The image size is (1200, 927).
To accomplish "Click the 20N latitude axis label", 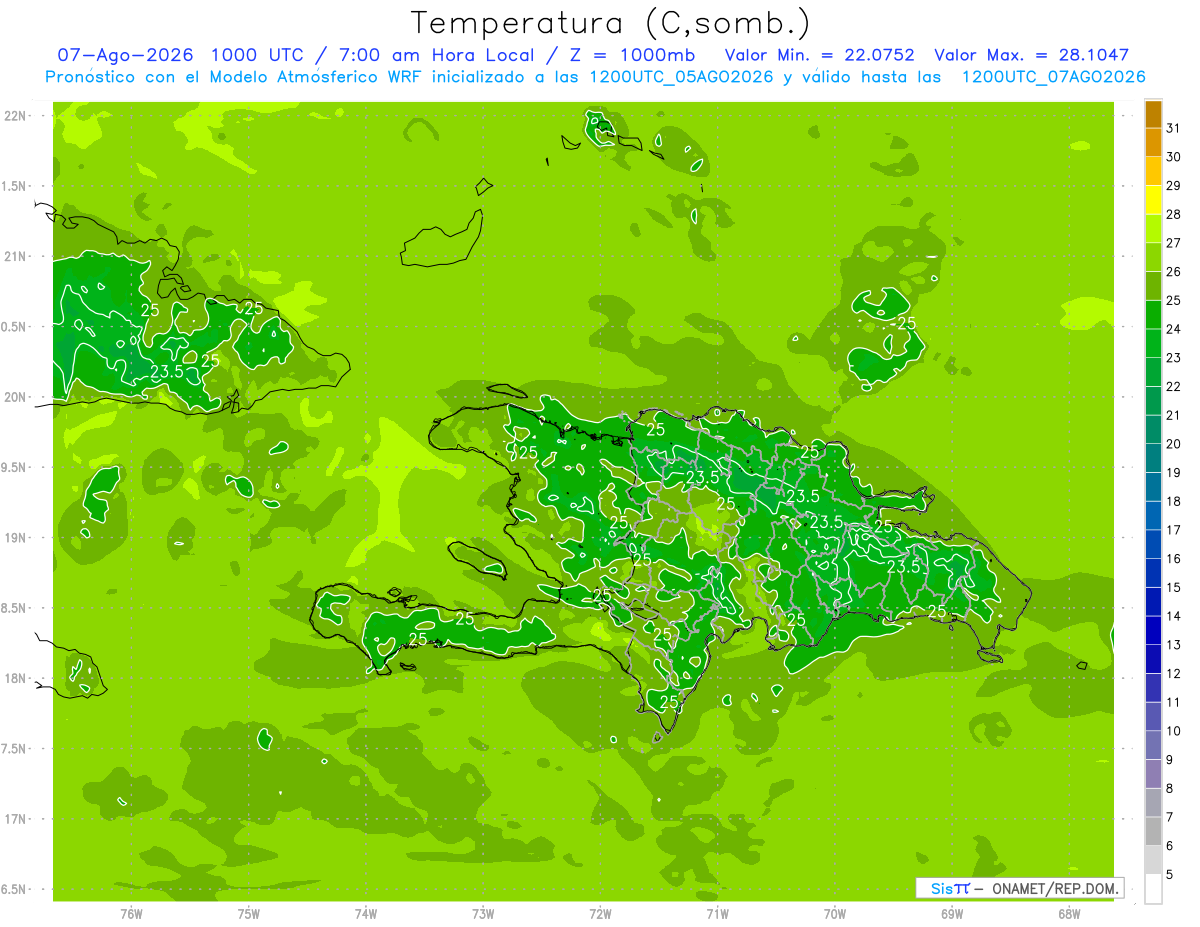I will (x=16, y=397).
